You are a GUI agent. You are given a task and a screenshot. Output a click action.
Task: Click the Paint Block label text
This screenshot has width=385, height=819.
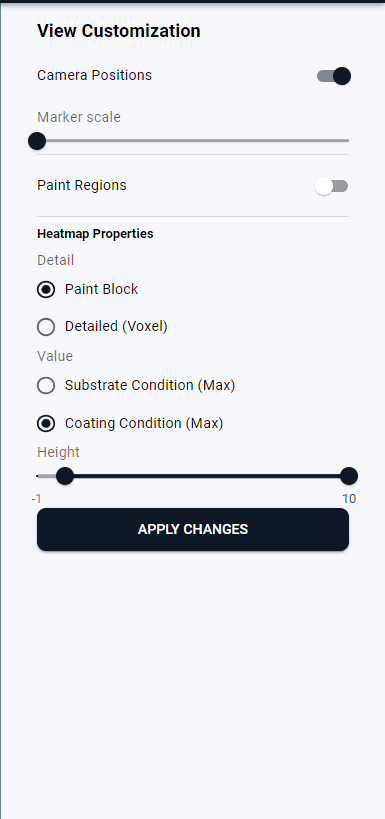(x=101, y=289)
